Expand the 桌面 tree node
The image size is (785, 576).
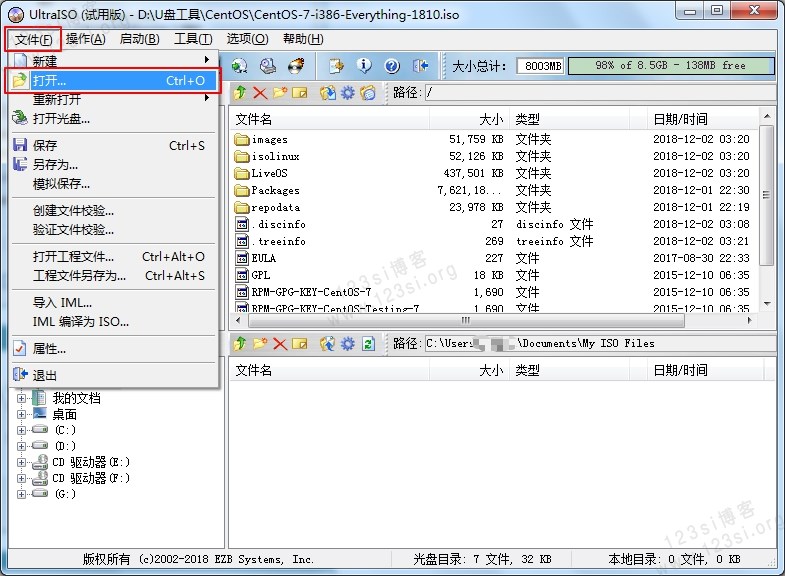[21, 414]
